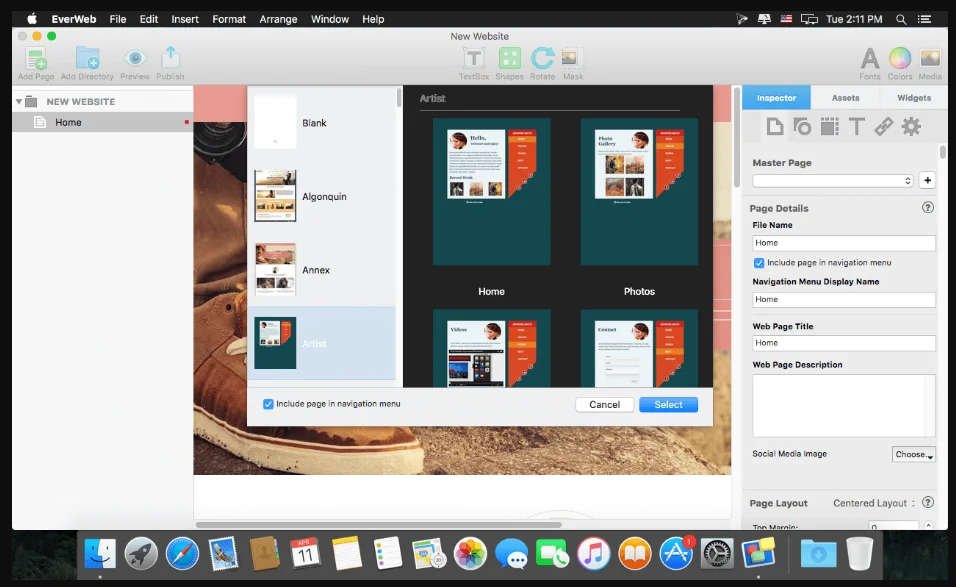956x587 pixels.
Task: Choose the Artist template
Action: pyautogui.click(x=321, y=343)
